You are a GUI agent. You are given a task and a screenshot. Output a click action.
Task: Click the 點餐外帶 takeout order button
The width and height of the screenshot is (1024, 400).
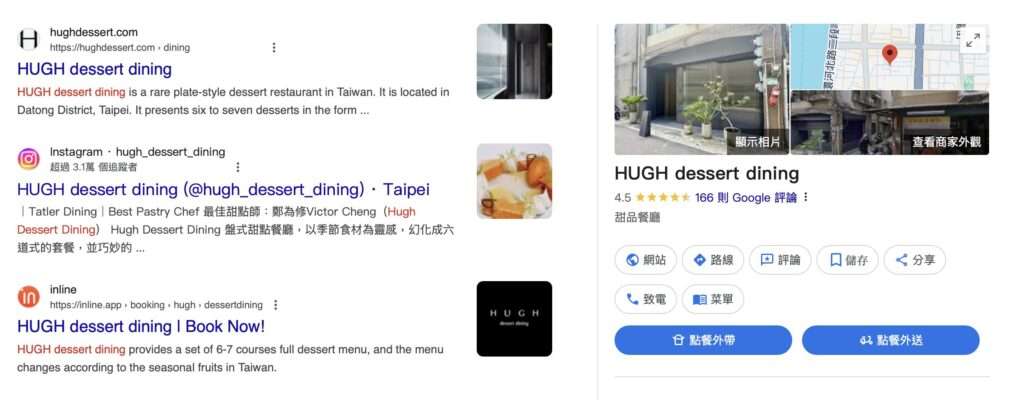pyautogui.click(x=703, y=341)
